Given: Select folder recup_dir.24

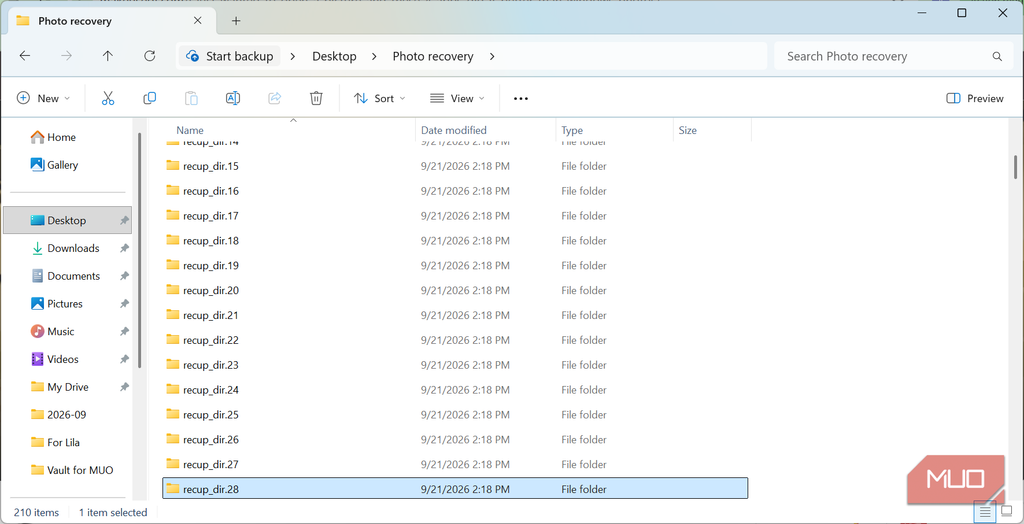Looking at the screenshot, I should tap(455, 390).
